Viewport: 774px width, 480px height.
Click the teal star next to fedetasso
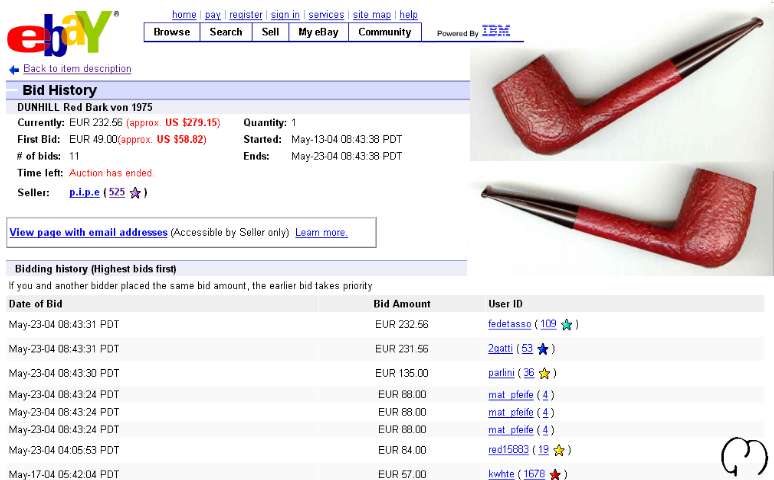(x=567, y=324)
